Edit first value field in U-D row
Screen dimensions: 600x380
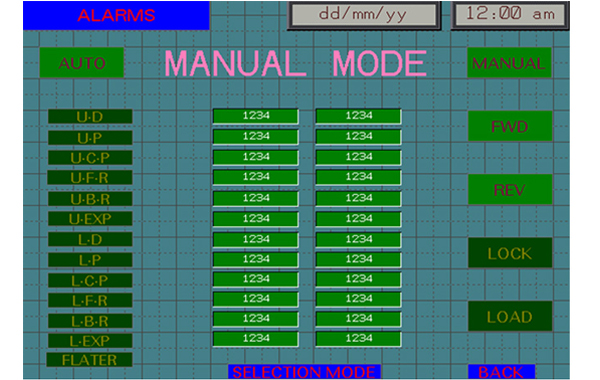[256, 116]
